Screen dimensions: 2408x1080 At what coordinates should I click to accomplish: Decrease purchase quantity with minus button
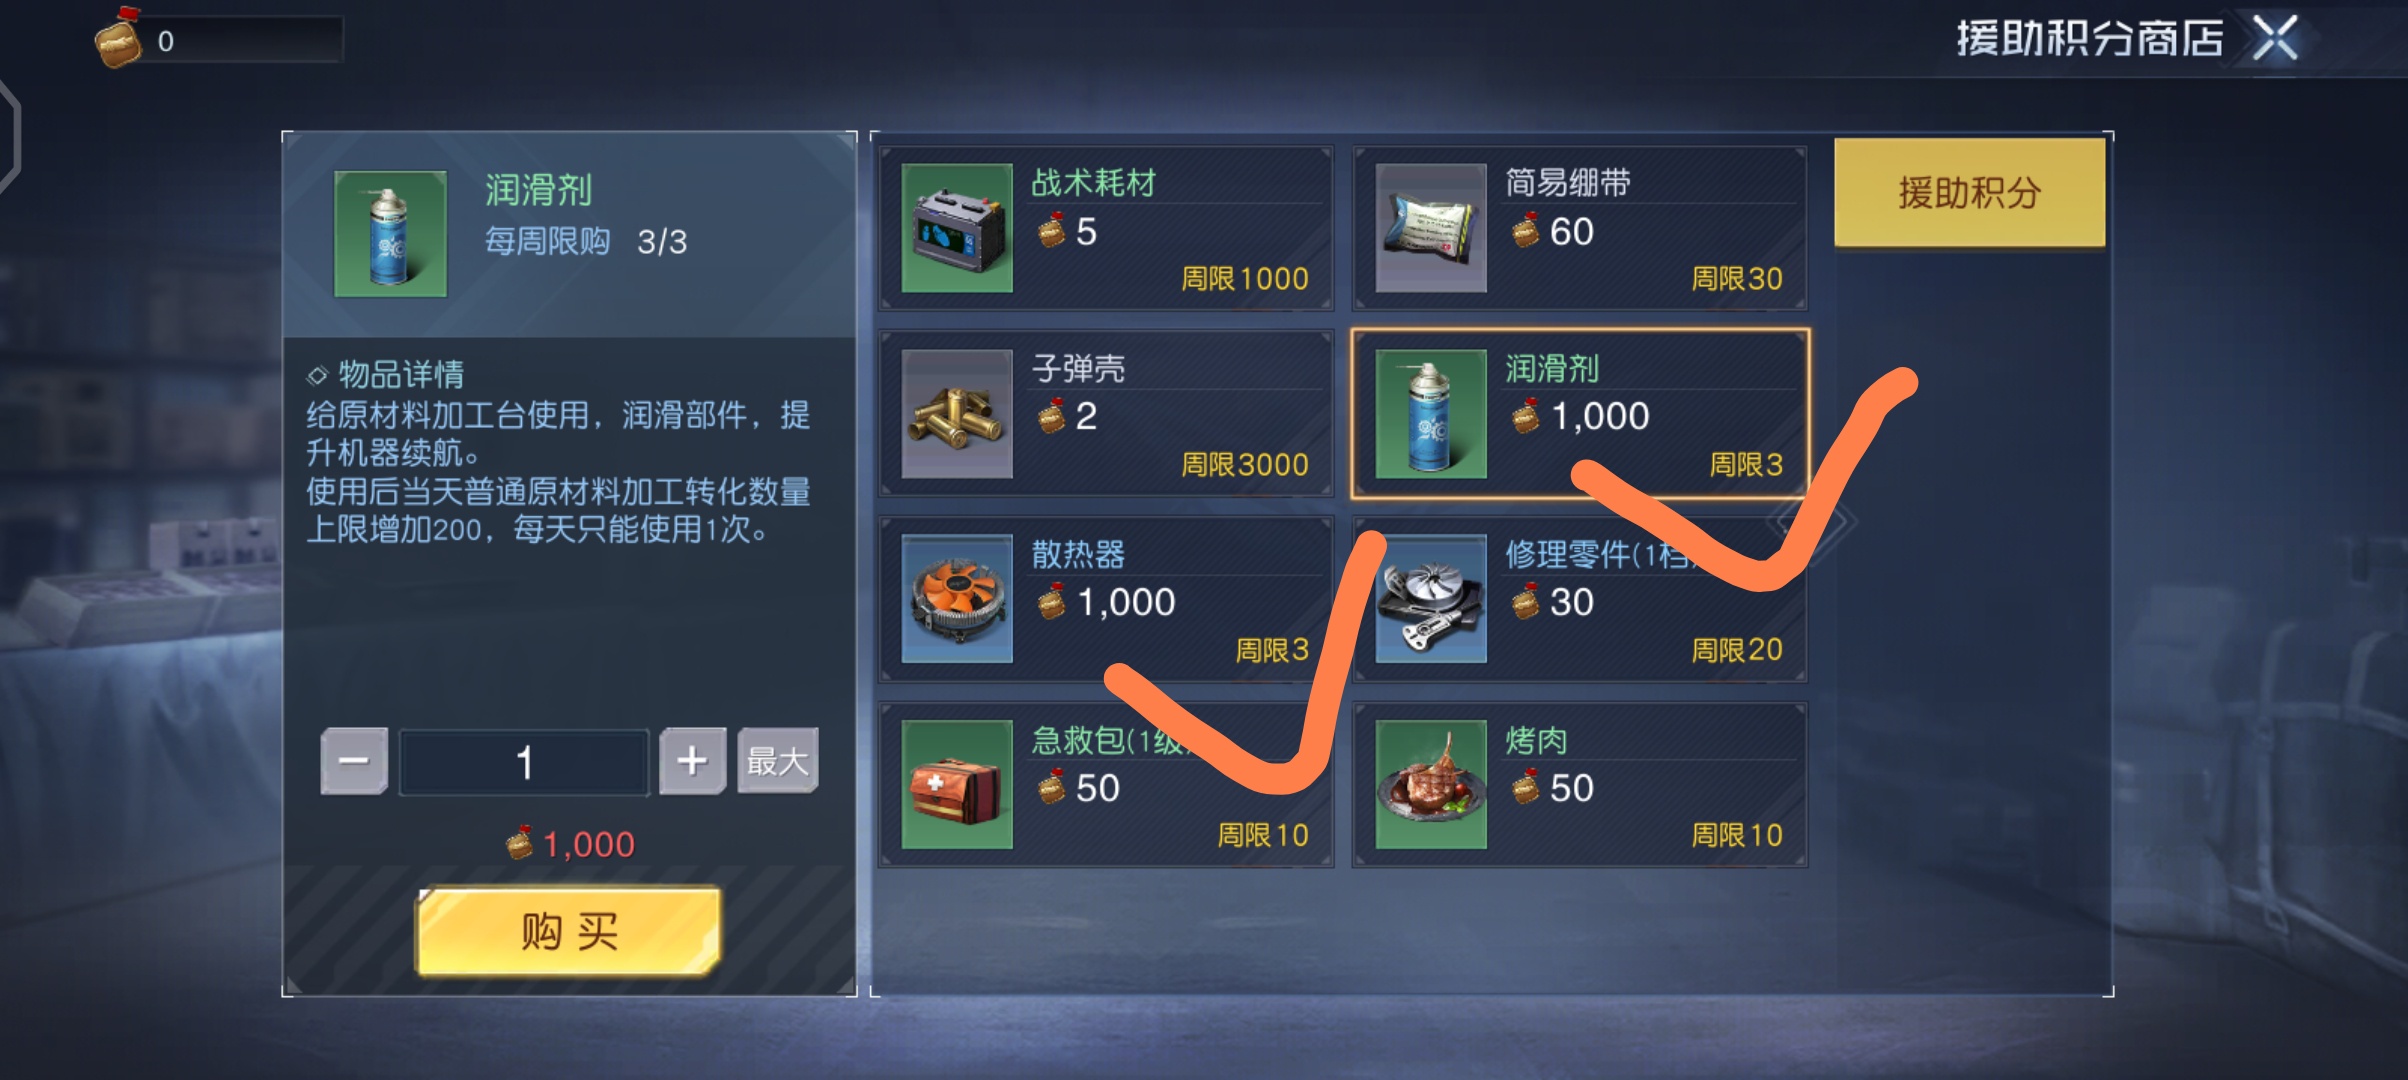pos(354,762)
